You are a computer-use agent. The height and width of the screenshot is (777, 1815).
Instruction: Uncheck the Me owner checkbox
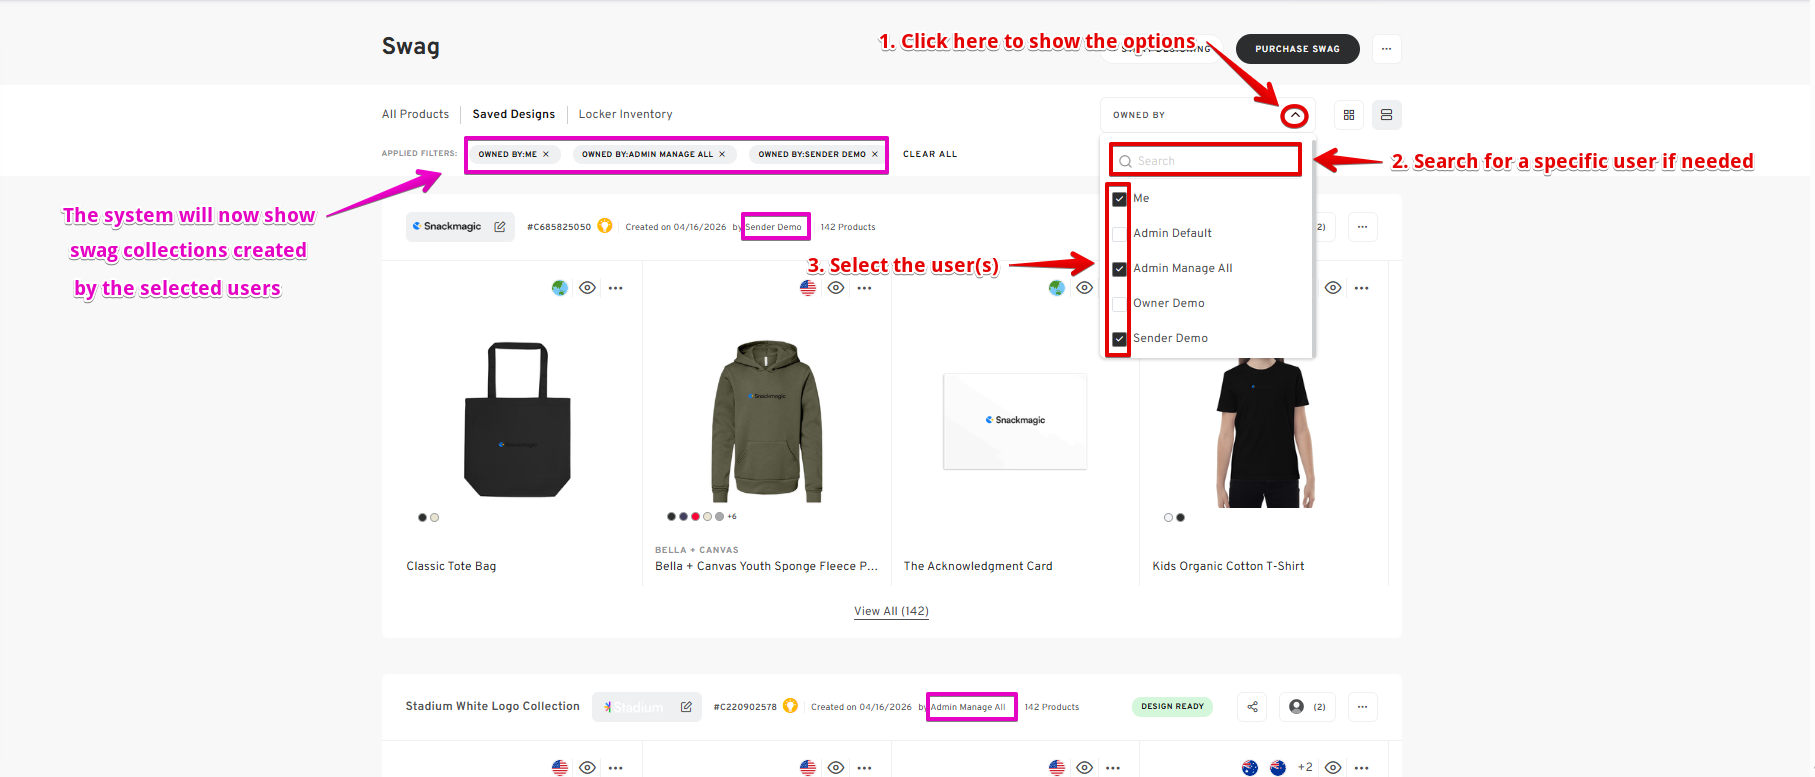pyautogui.click(x=1120, y=199)
